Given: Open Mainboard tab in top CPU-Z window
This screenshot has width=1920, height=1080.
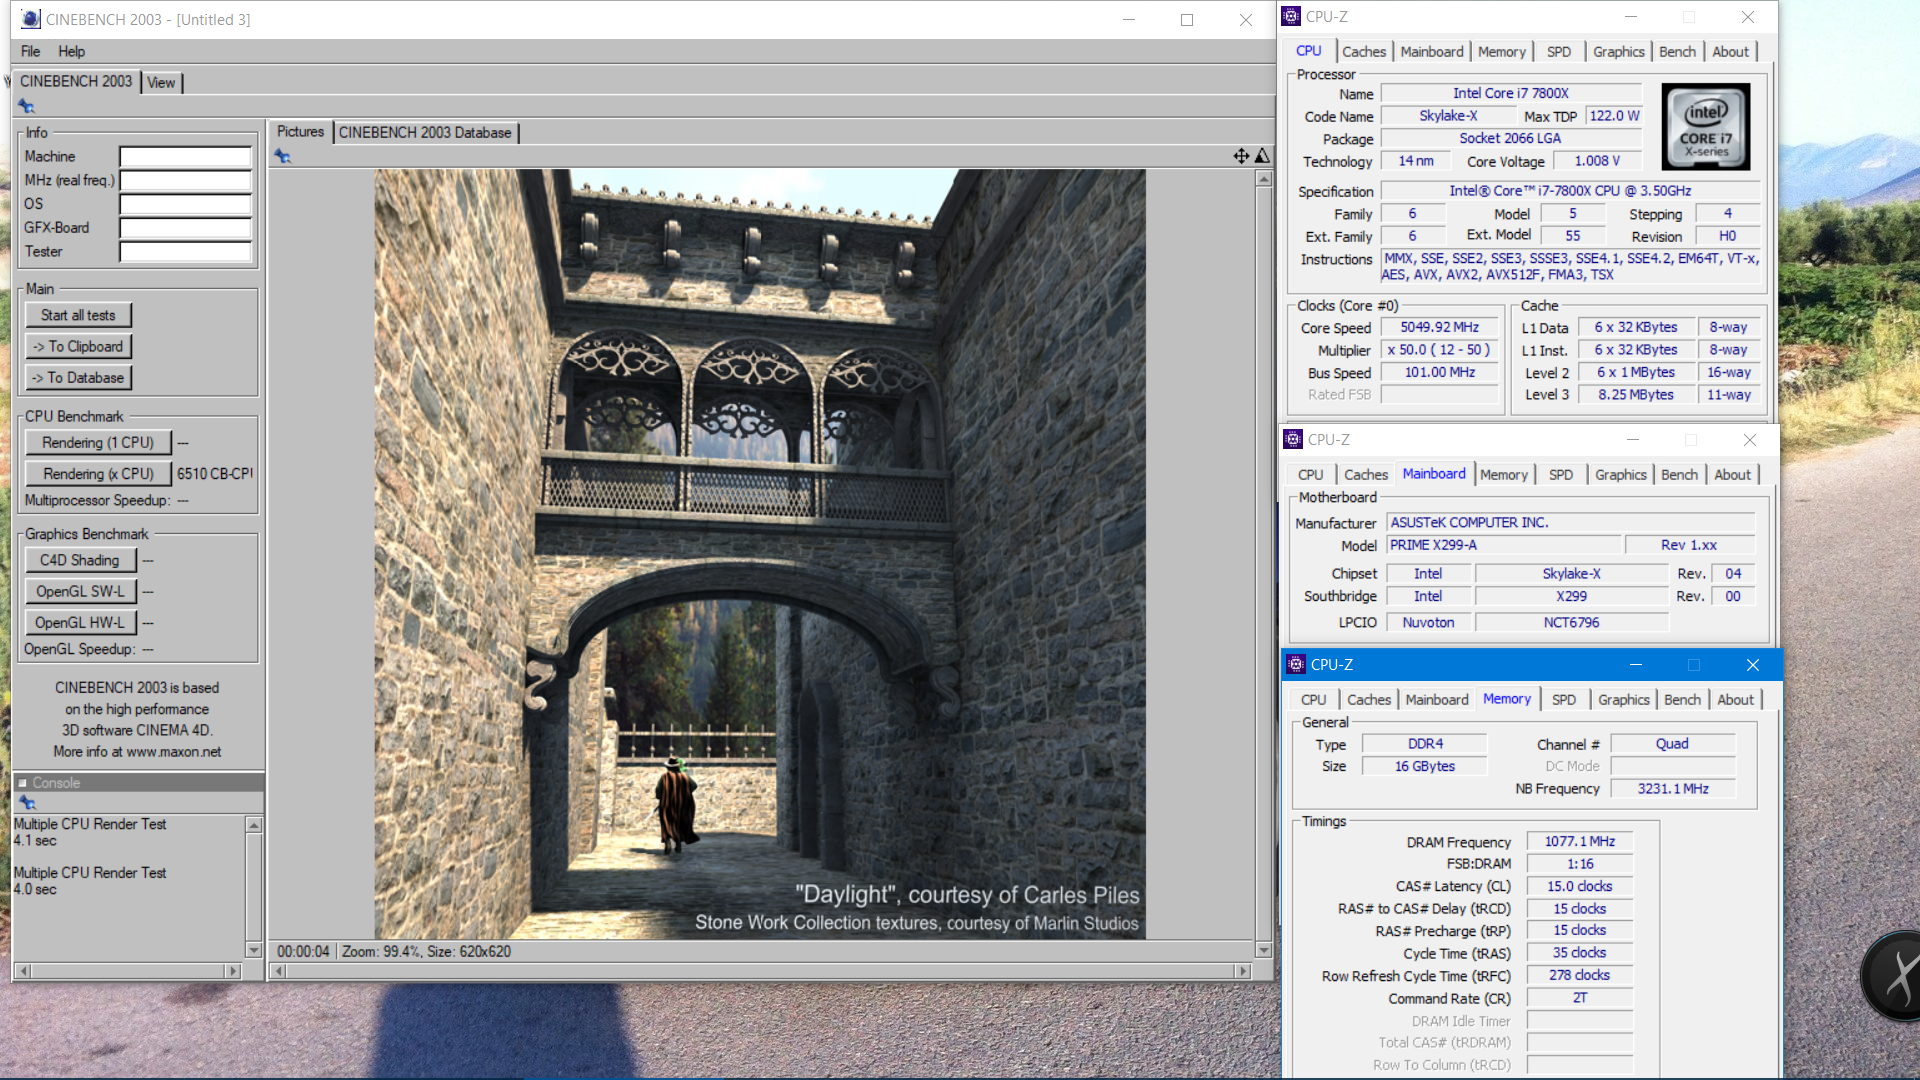Looking at the screenshot, I should [1431, 52].
